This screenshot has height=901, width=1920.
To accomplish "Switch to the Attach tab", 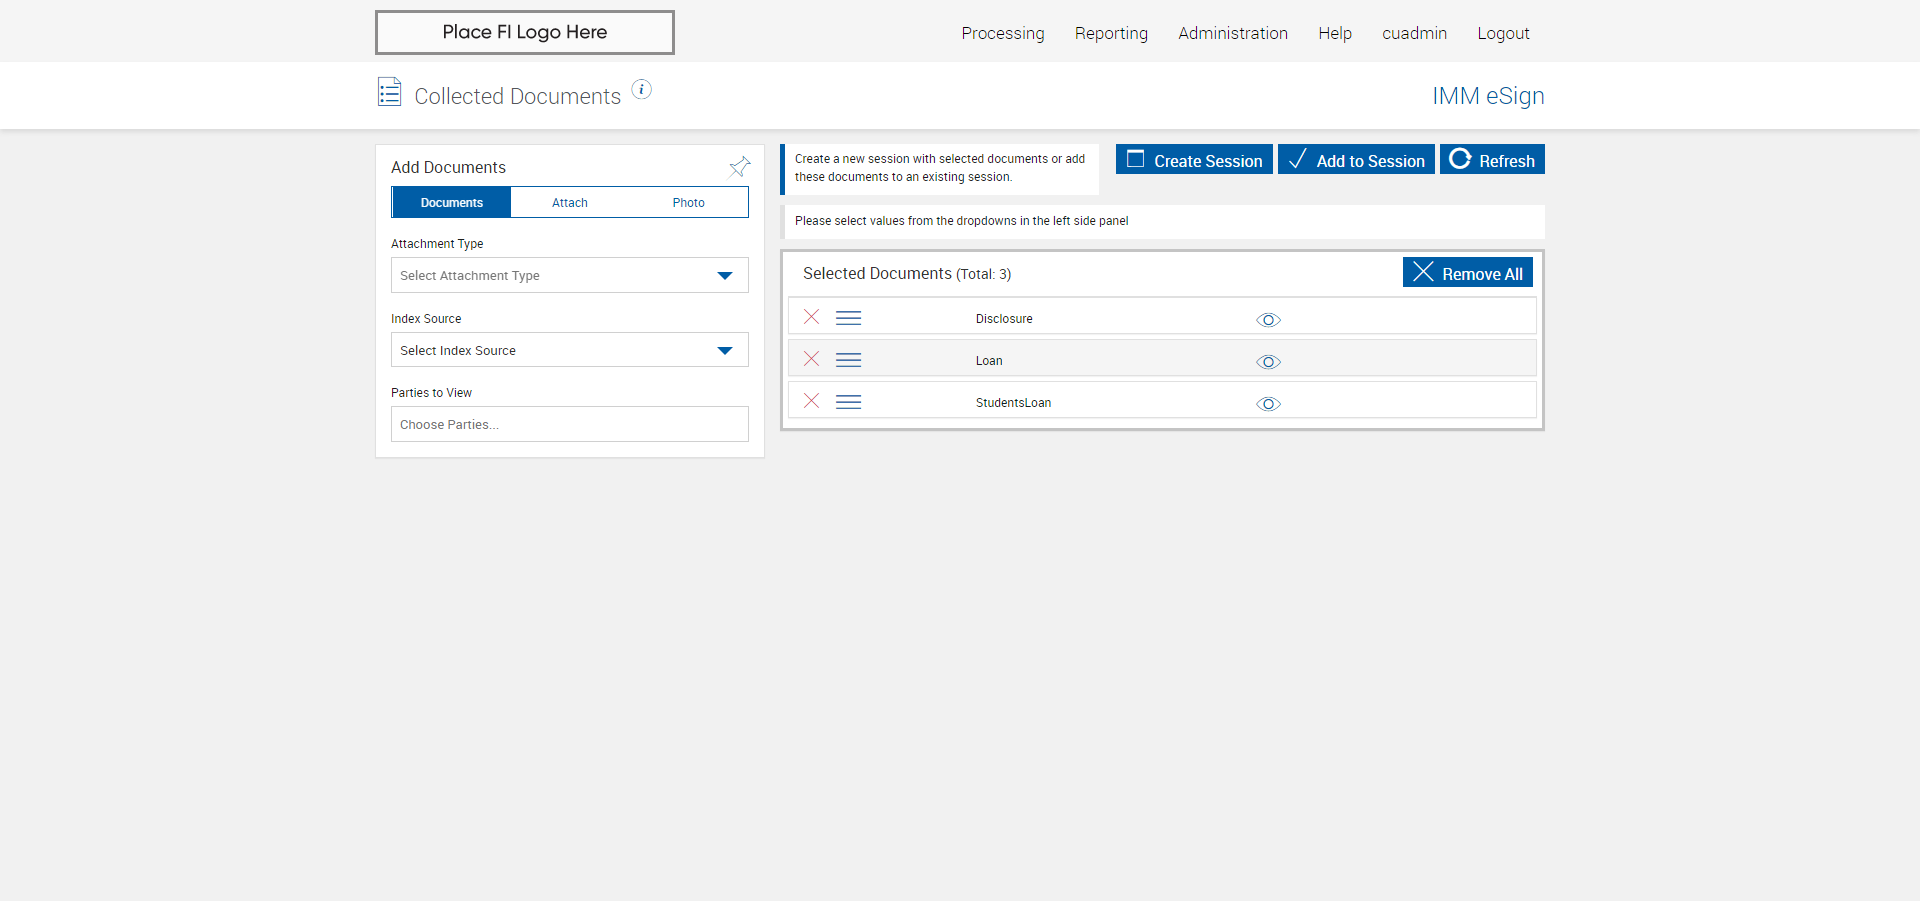I will click(x=570, y=203).
